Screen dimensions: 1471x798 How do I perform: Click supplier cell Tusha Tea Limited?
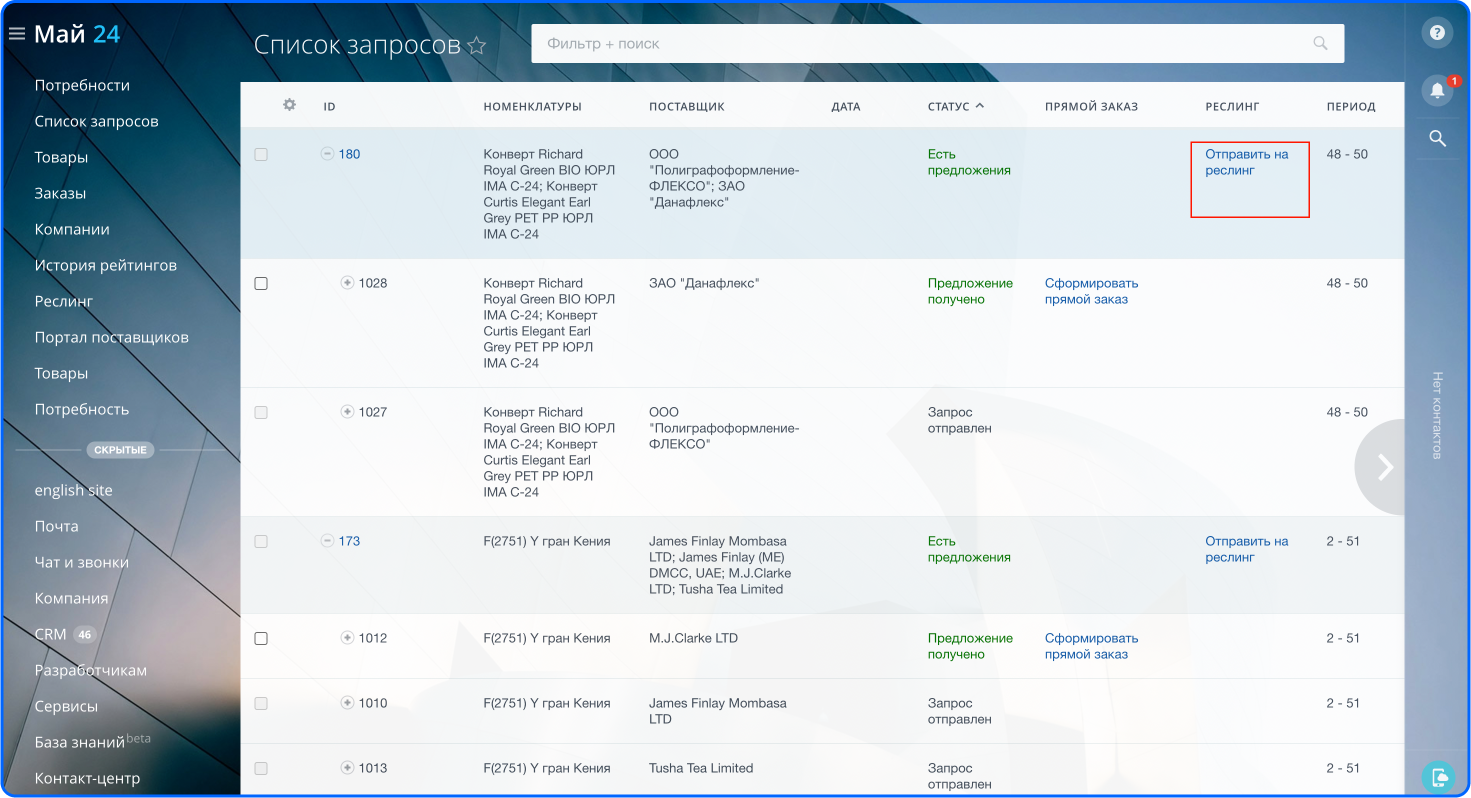(701, 768)
